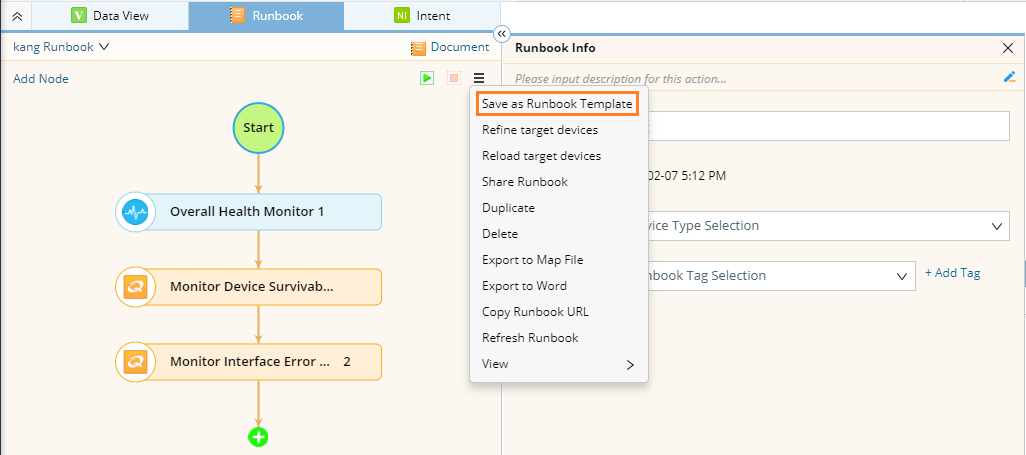Select Save as Runbook Template
This screenshot has height=455, width=1026.
(x=556, y=104)
